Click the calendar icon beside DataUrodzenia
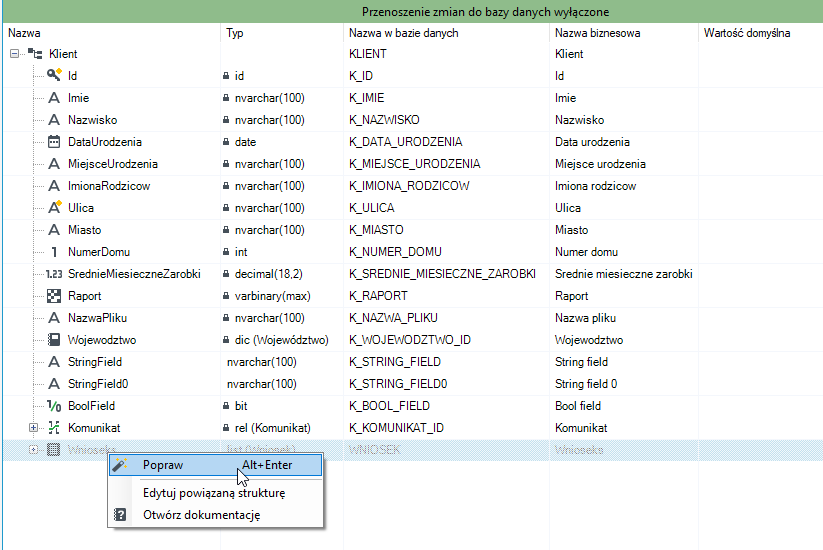Screen dimensions: 823x550 coord(54,142)
